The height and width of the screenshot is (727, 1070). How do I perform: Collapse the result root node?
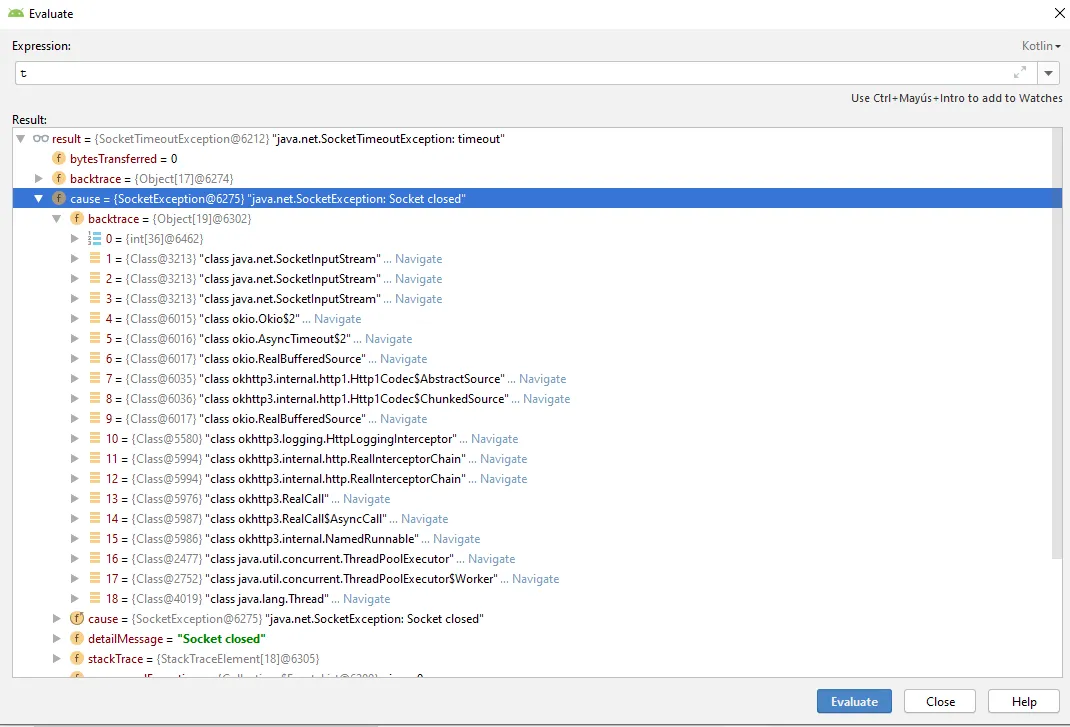(20, 139)
